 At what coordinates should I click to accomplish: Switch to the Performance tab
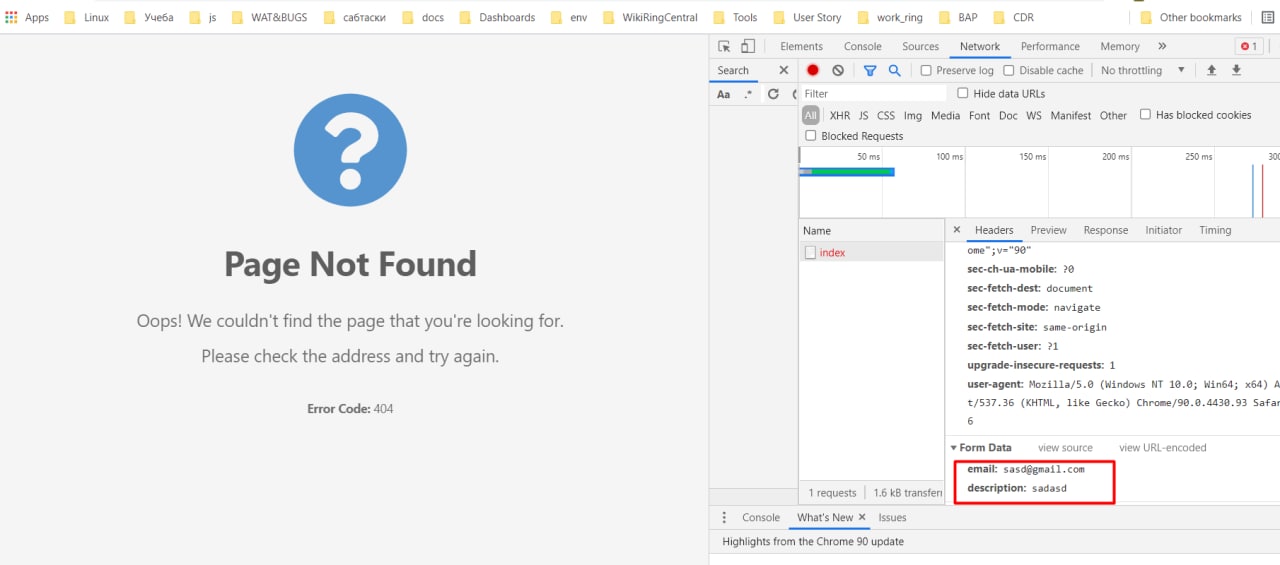click(1050, 46)
